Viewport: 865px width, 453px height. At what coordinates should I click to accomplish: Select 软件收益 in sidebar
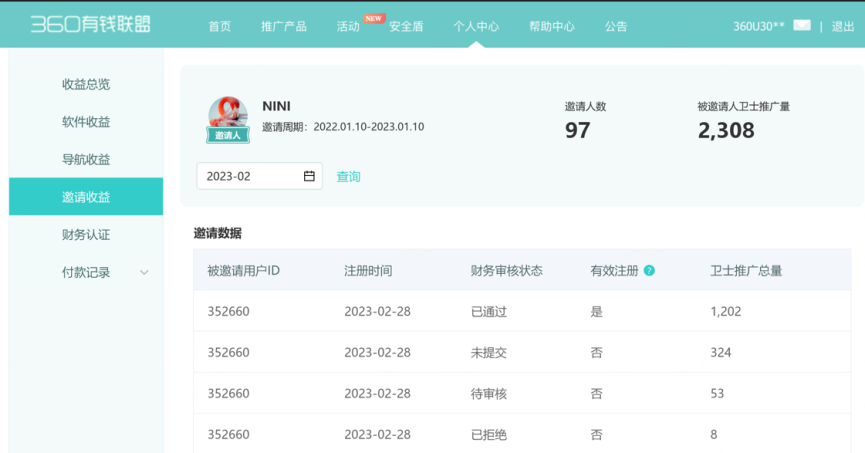tap(86, 122)
